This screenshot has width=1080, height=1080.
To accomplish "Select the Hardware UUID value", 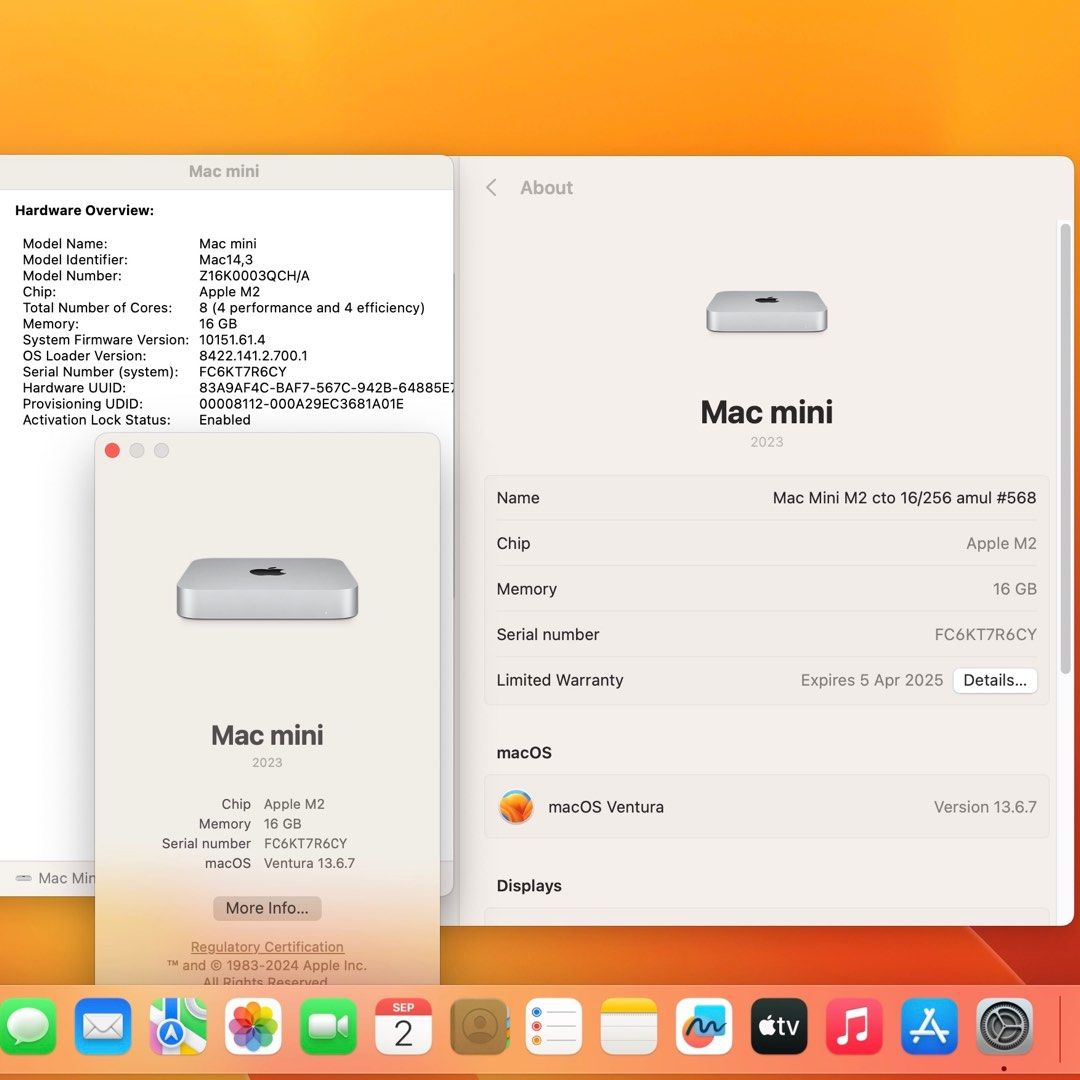I will click(326, 388).
